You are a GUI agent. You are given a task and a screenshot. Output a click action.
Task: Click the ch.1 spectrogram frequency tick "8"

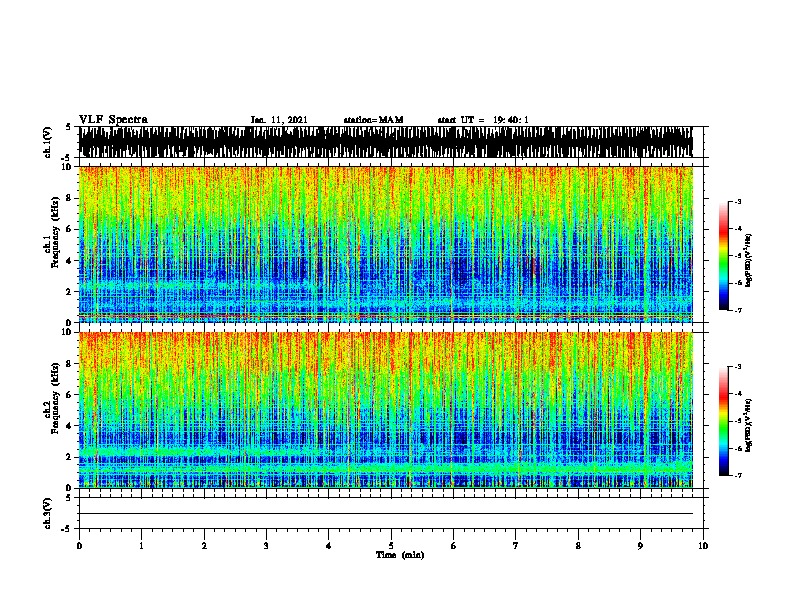pos(69,198)
